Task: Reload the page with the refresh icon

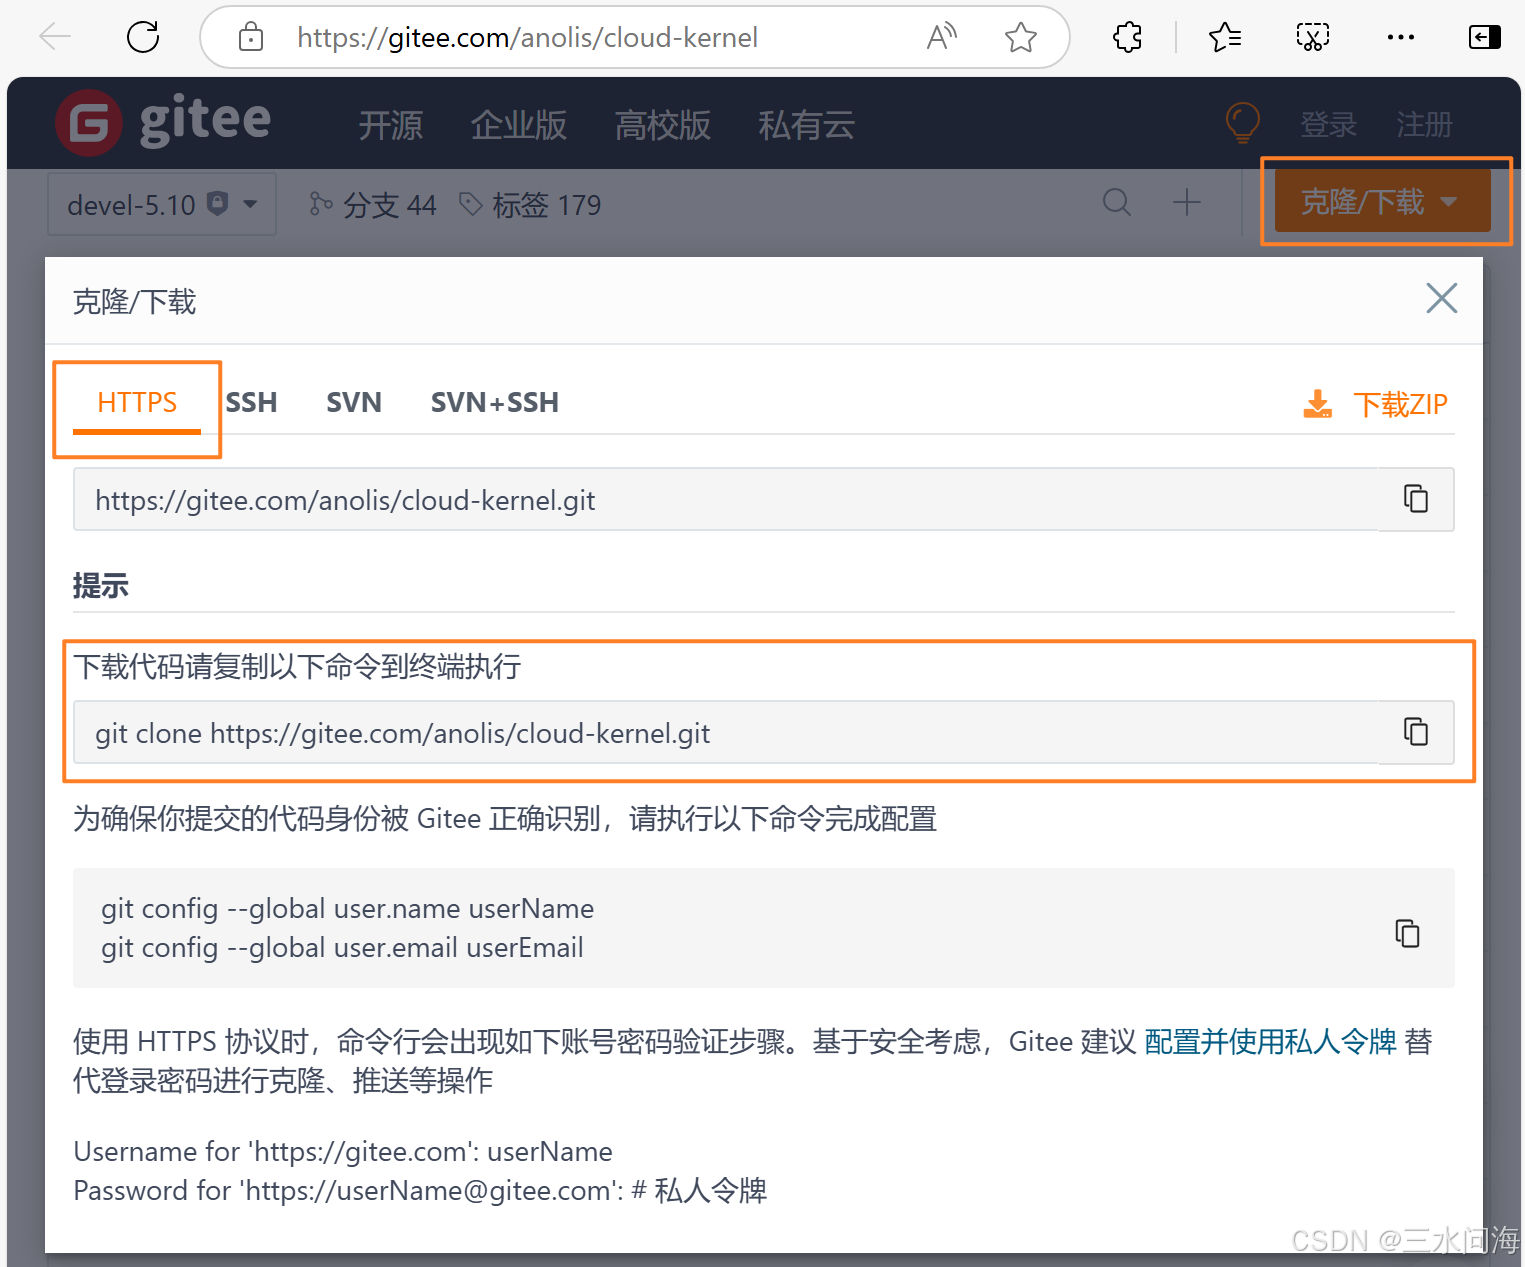Action: pyautogui.click(x=143, y=37)
